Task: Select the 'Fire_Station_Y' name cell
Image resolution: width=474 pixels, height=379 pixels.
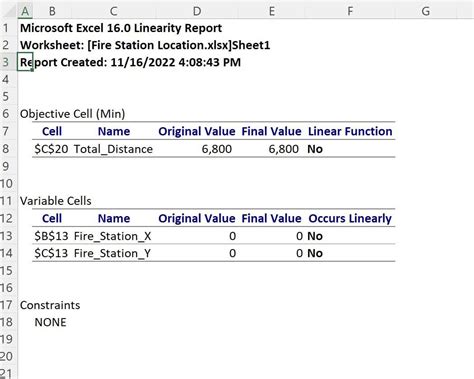Action: 112,253
